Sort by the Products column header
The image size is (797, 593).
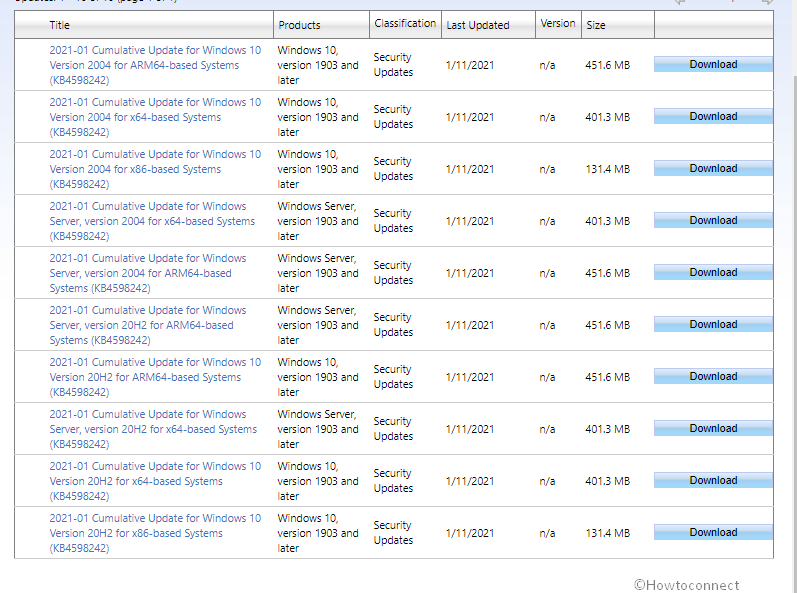pyautogui.click(x=299, y=25)
